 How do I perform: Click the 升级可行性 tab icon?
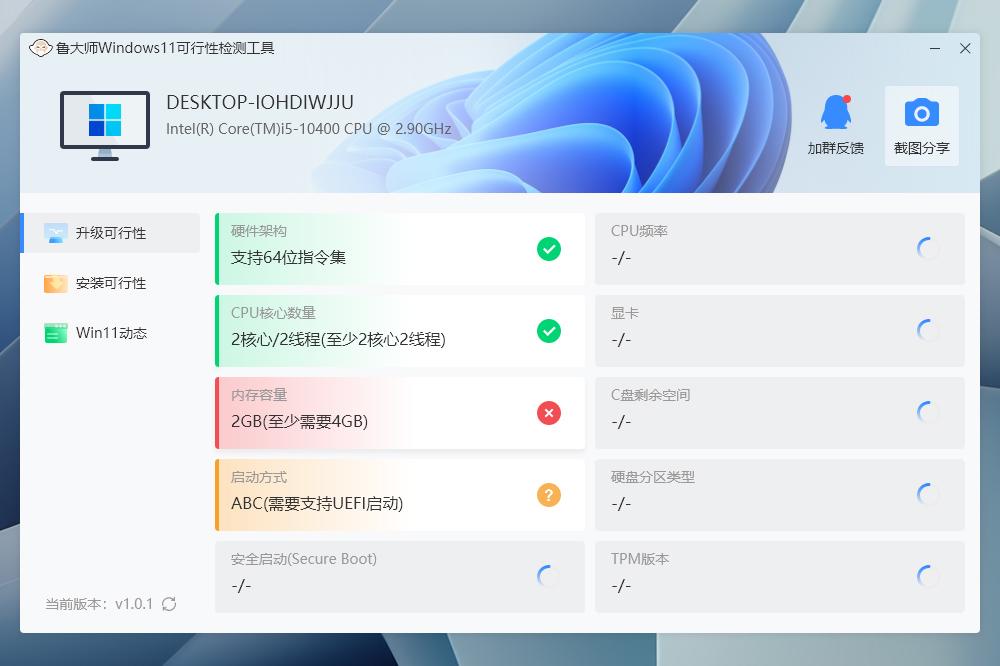point(55,233)
